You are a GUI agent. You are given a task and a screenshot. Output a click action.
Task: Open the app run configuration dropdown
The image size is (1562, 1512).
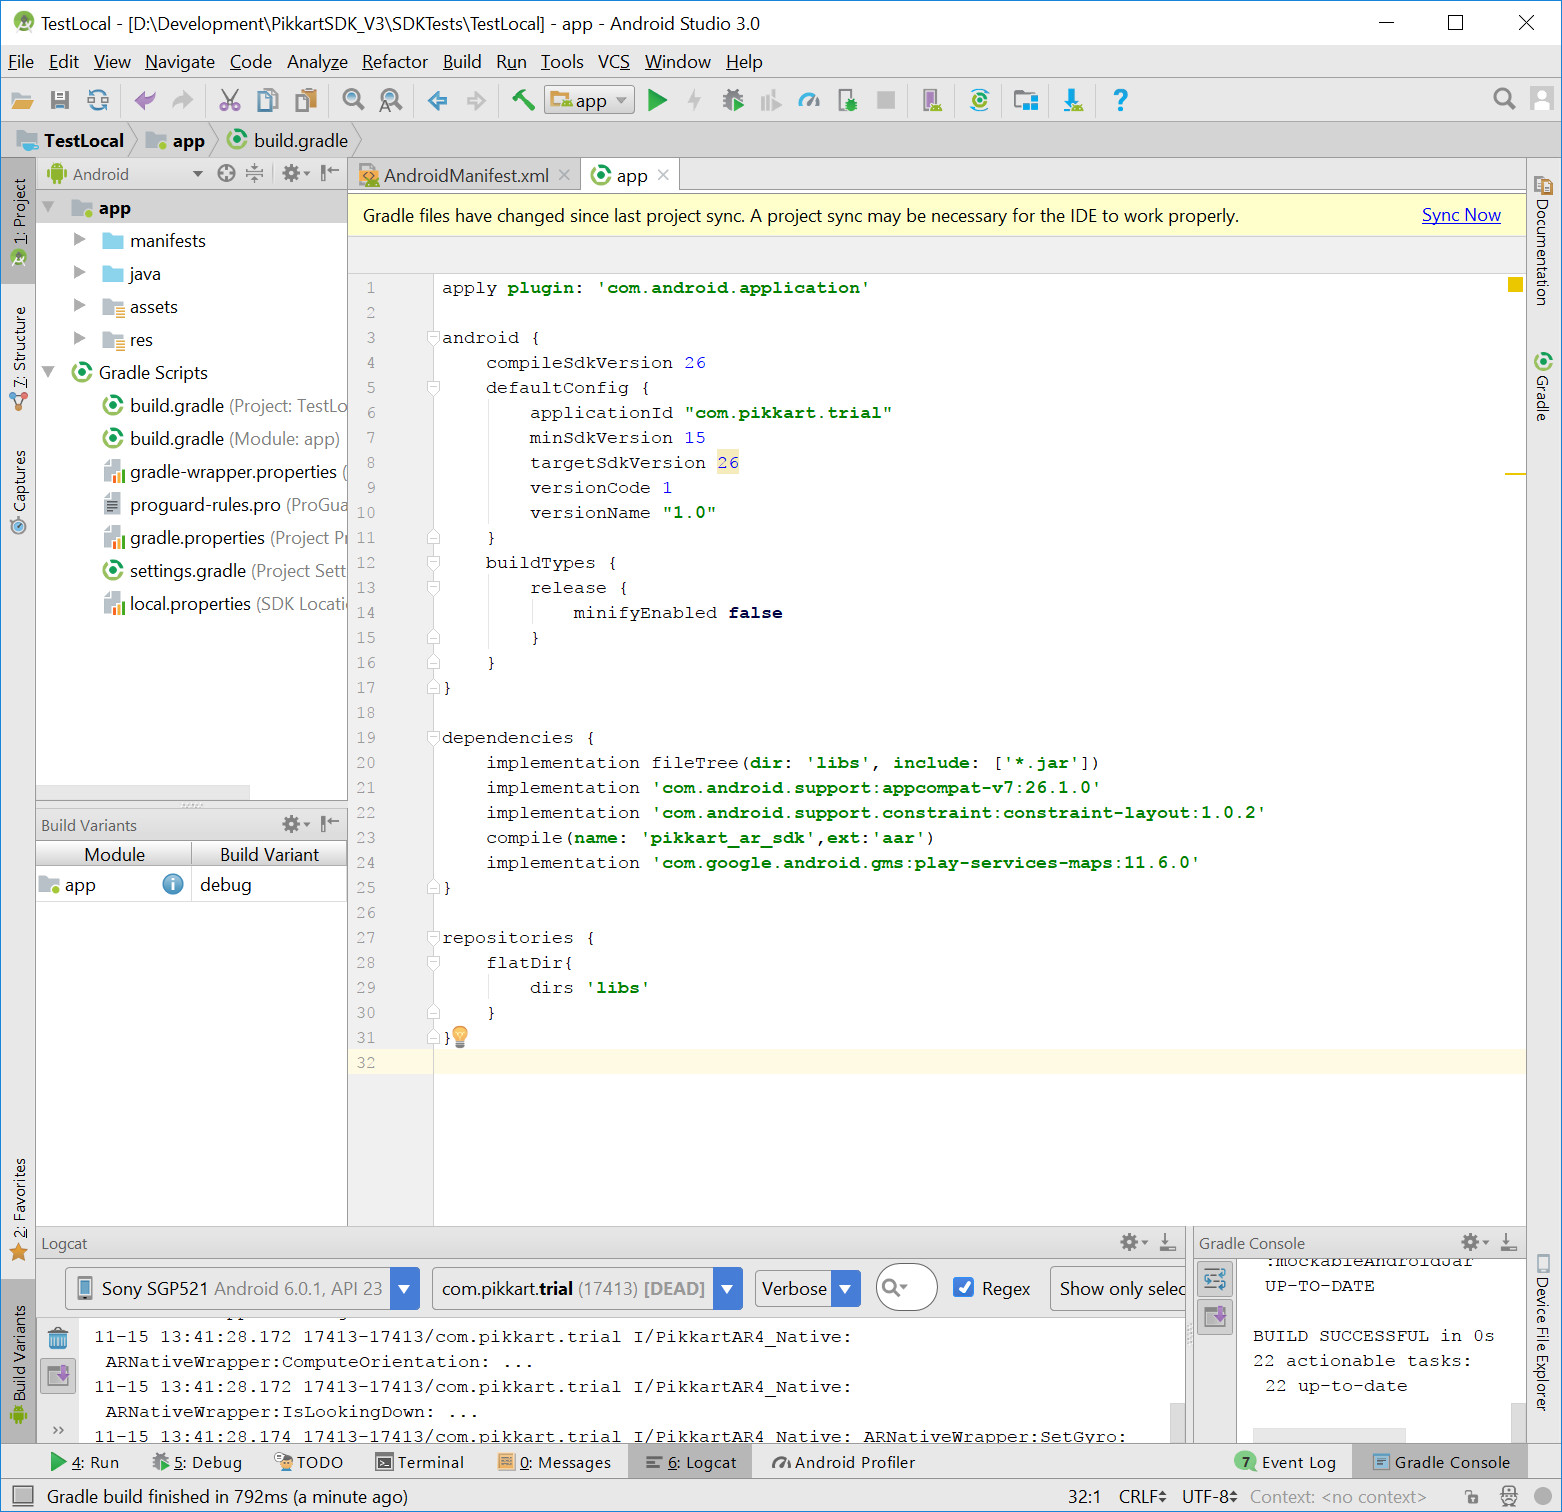(x=589, y=100)
